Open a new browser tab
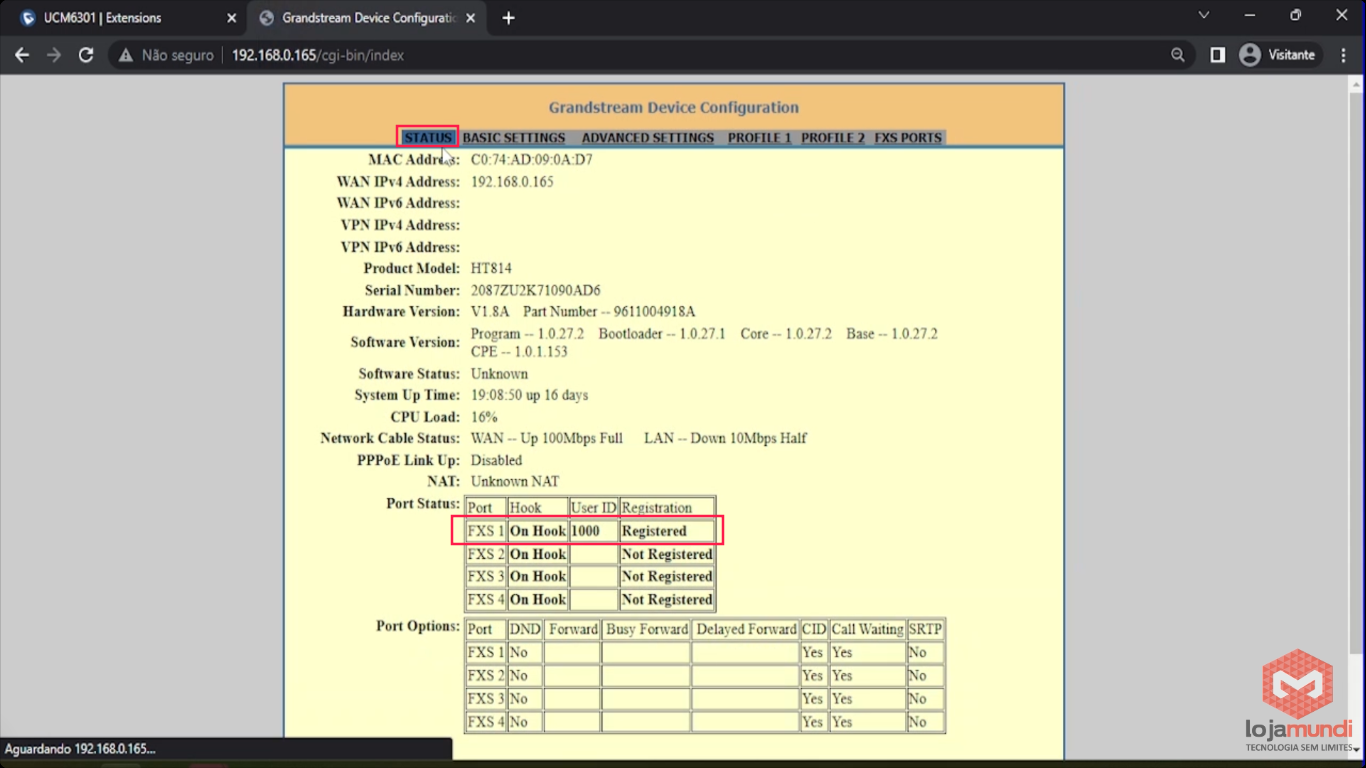This screenshot has width=1366, height=768. coord(508,18)
